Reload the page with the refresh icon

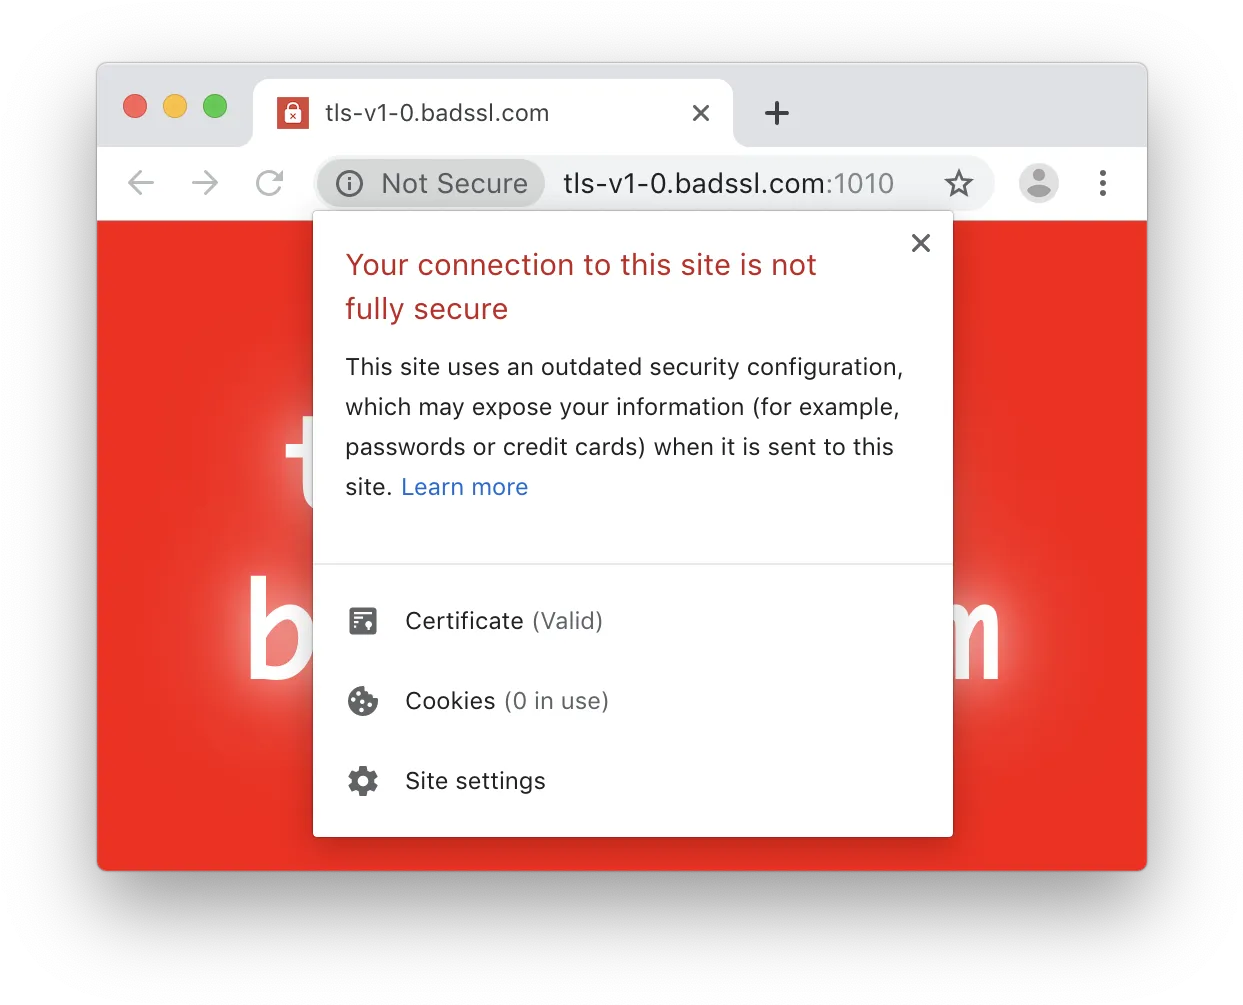pyautogui.click(x=269, y=183)
